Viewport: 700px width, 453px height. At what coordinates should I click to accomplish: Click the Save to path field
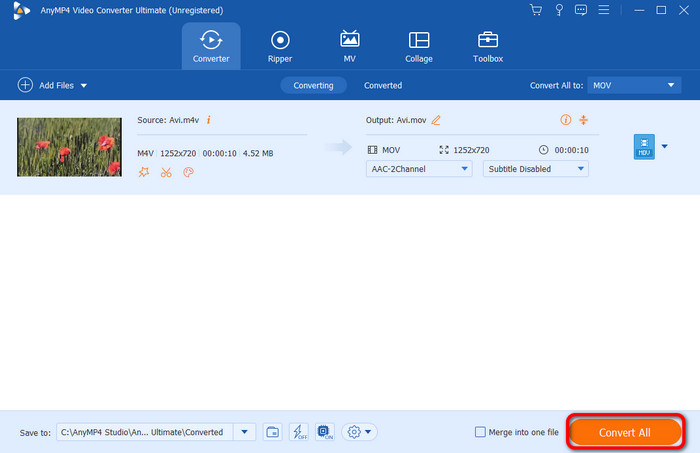[145, 432]
